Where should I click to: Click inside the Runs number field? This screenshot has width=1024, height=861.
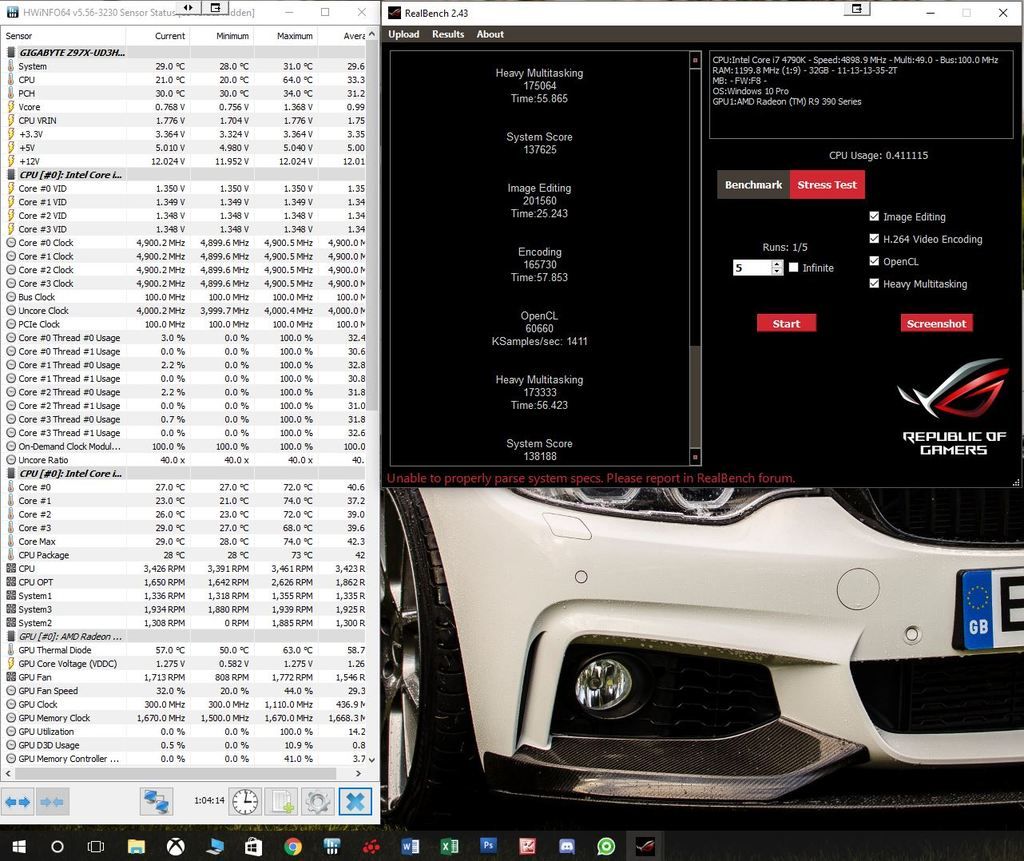coord(752,268)
